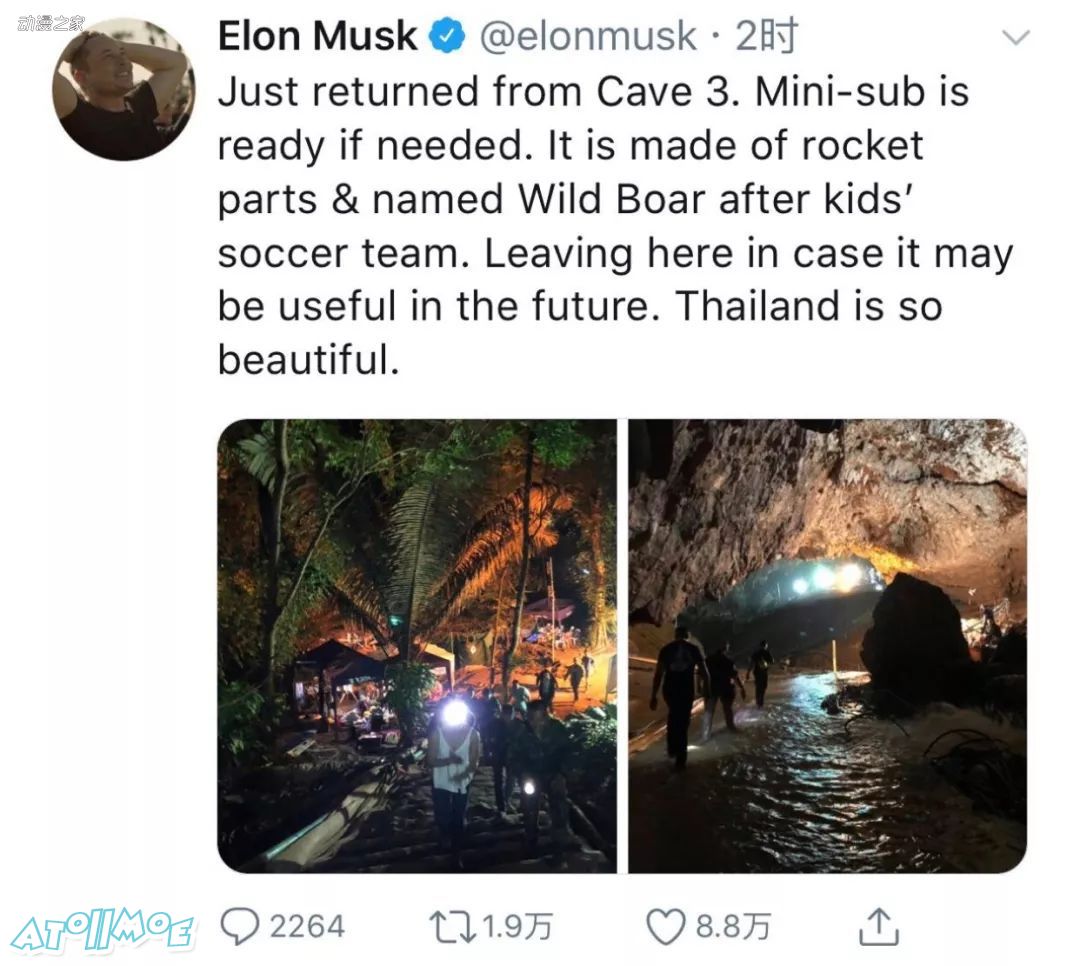Screen dimensions: 1080x966
Task: Retweet this post using the arrows icon
Action: (x=452, y=927)
